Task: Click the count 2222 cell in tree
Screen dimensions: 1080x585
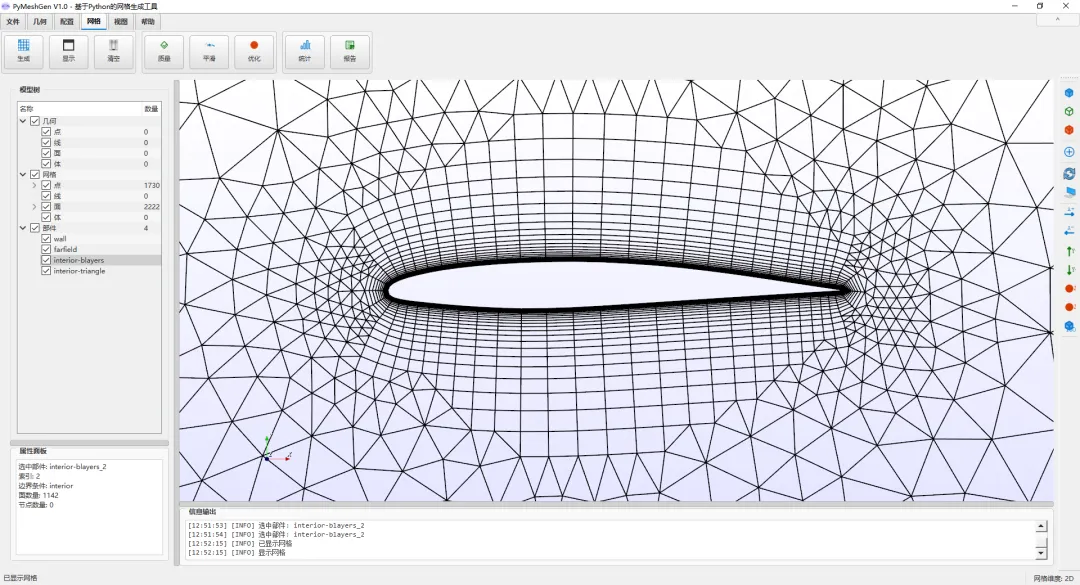Action: (152, 207)
